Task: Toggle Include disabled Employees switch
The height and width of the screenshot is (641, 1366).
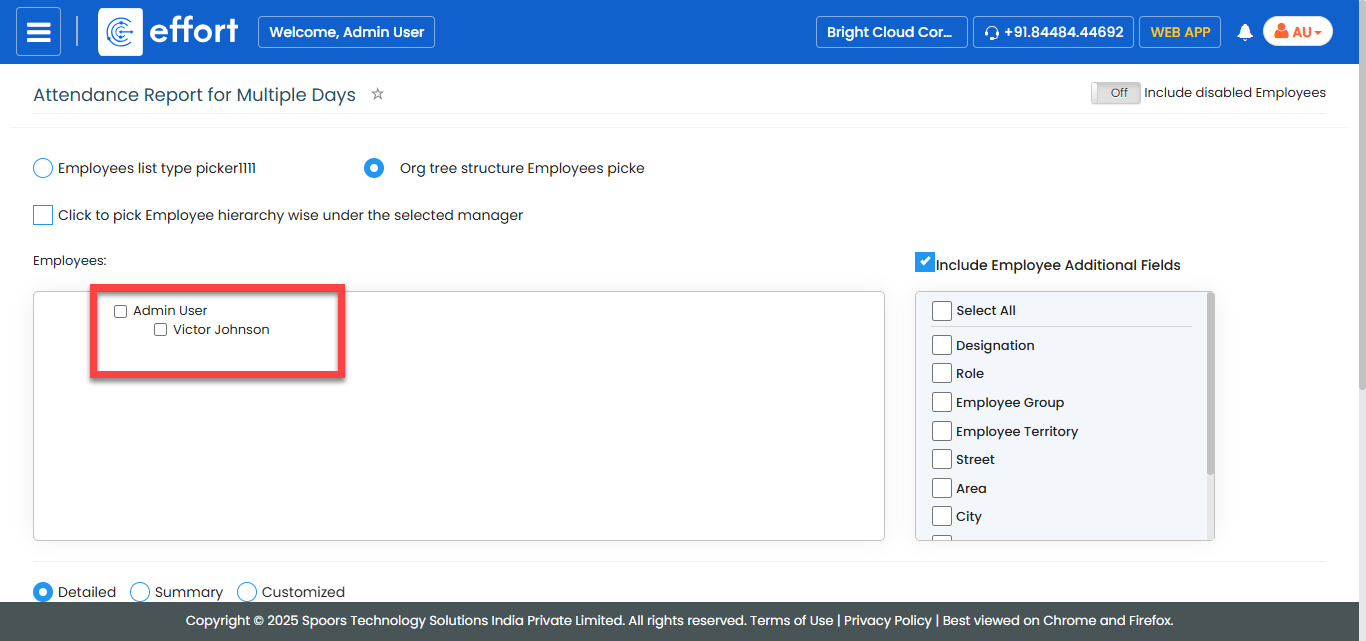Action: pyautogui.click(x=1115, y=93)
